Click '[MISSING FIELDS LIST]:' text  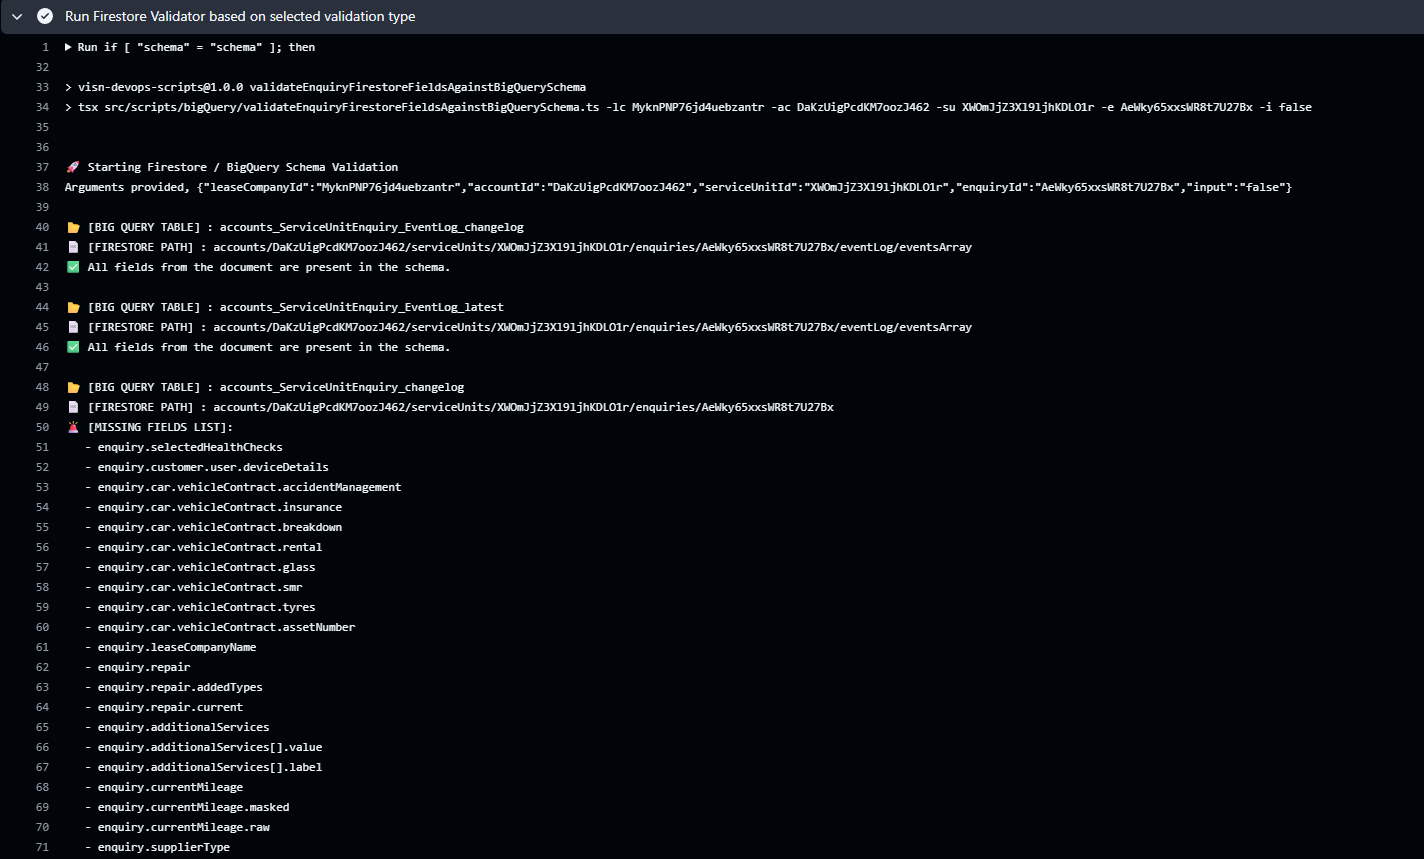160,427
